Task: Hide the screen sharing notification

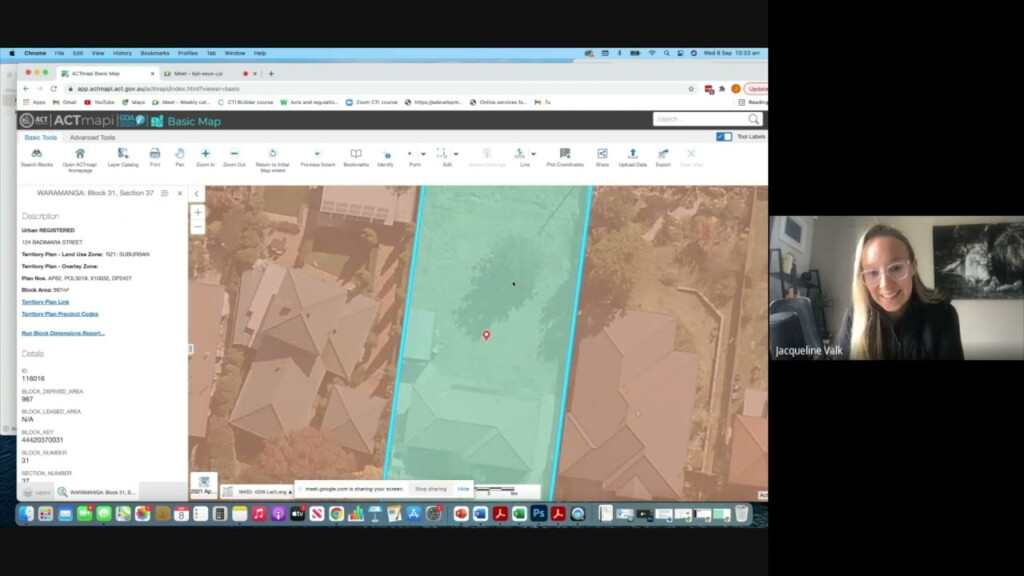Action: click(463, 488)
